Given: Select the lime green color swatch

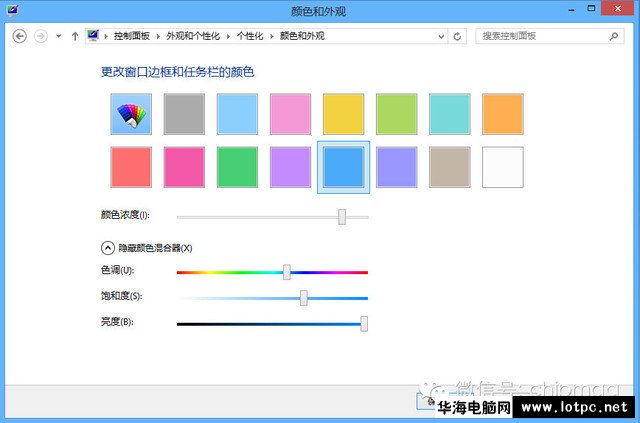Looking at the screenshot, I should click(396, 114).
